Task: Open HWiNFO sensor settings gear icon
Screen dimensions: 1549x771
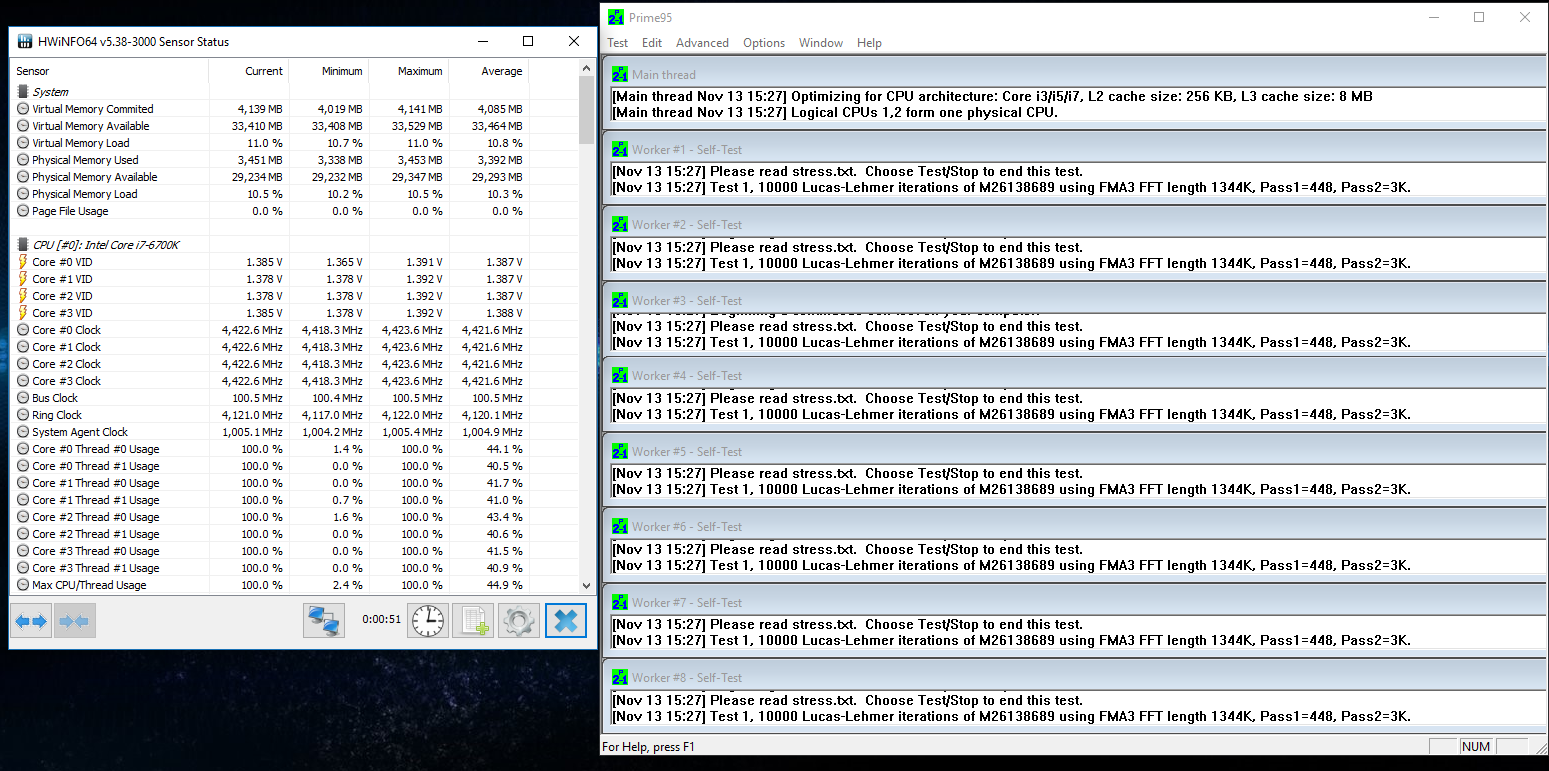Action: 518,621
